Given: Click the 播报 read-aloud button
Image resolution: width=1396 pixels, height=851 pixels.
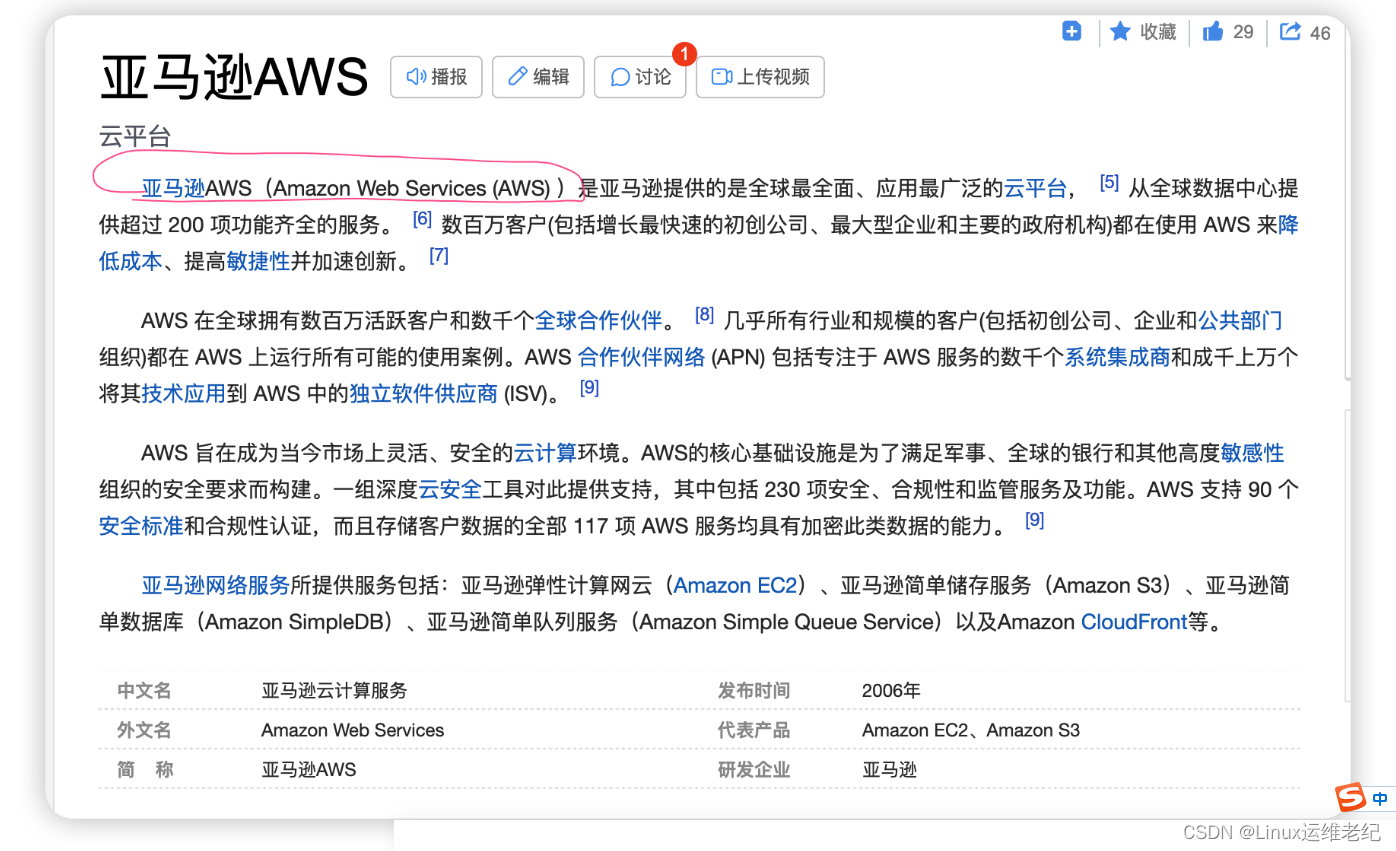Looking at the screenshot, I should tap(436, 77).
